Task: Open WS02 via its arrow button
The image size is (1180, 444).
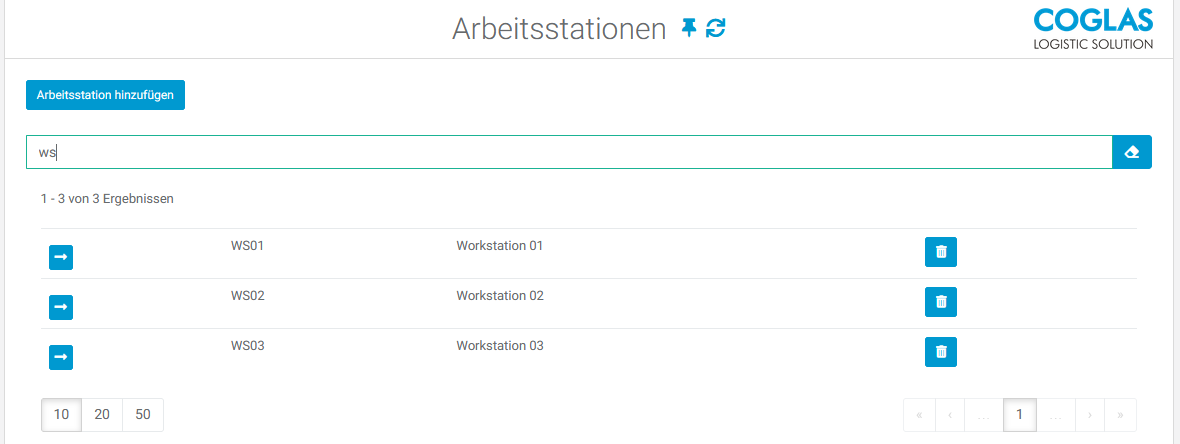Action: click(61, 307)
